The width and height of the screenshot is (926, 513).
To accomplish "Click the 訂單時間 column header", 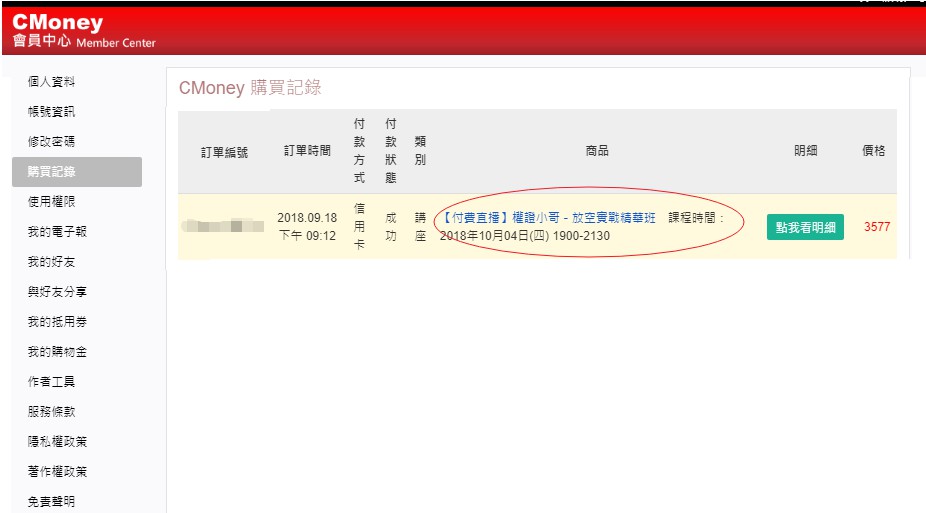I will [307, 151].
